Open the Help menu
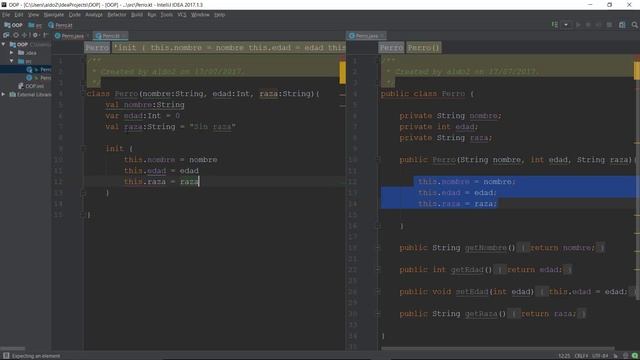 click(220, 15)
